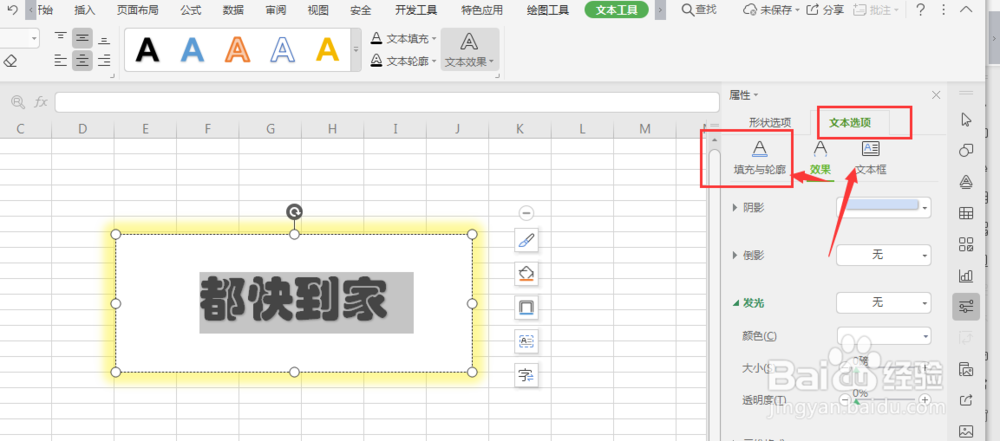Screen dimensions: 1000x441
Task: Click into the formula bar input
Action: [386, 102]
